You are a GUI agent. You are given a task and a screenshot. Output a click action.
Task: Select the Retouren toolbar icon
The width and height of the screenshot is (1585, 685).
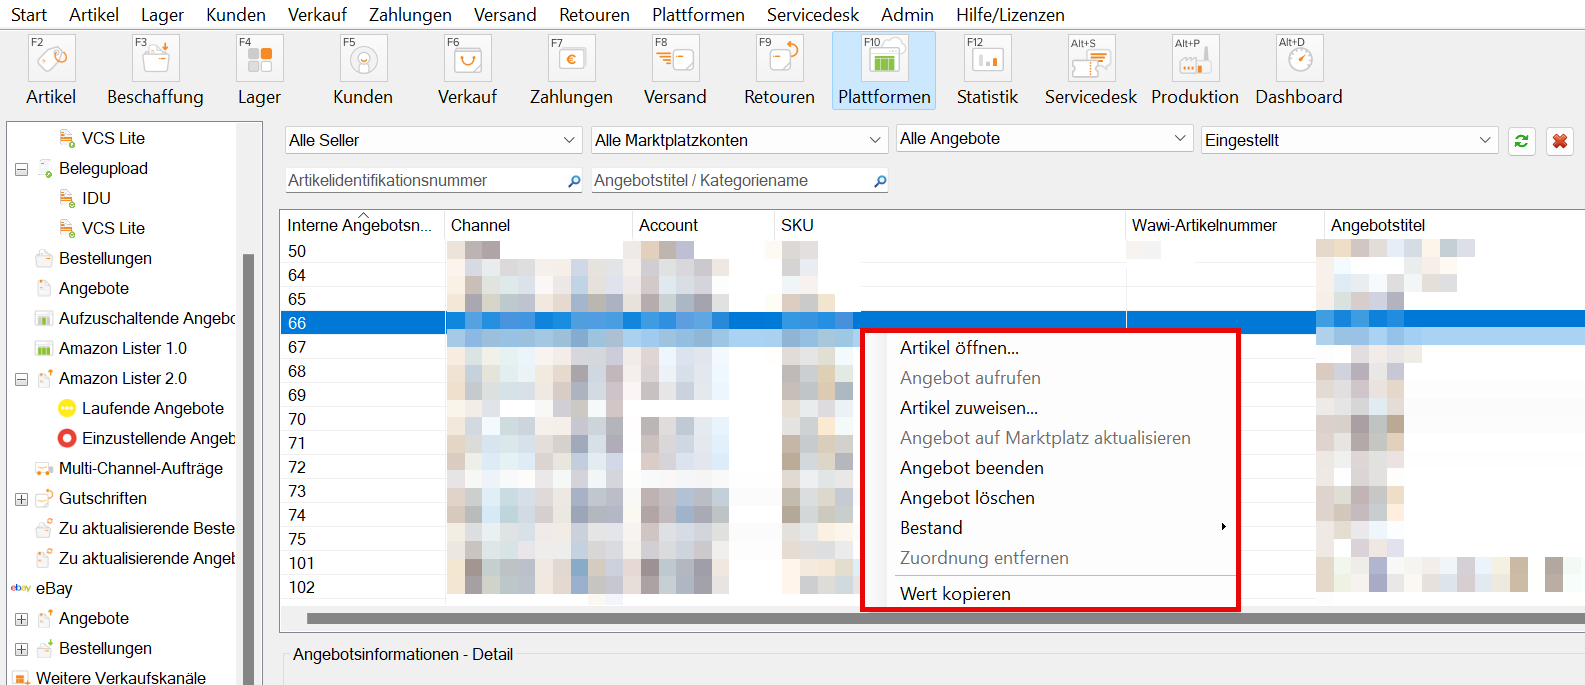coord(779,60)
